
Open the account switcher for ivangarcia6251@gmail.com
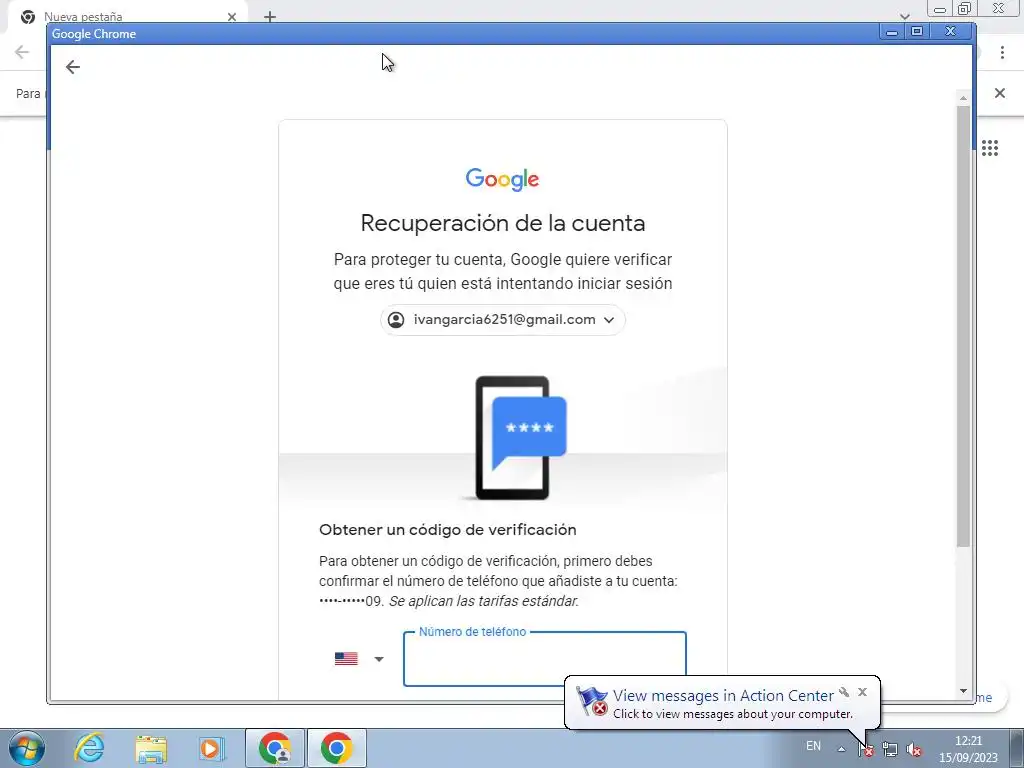tap(502, 320)
